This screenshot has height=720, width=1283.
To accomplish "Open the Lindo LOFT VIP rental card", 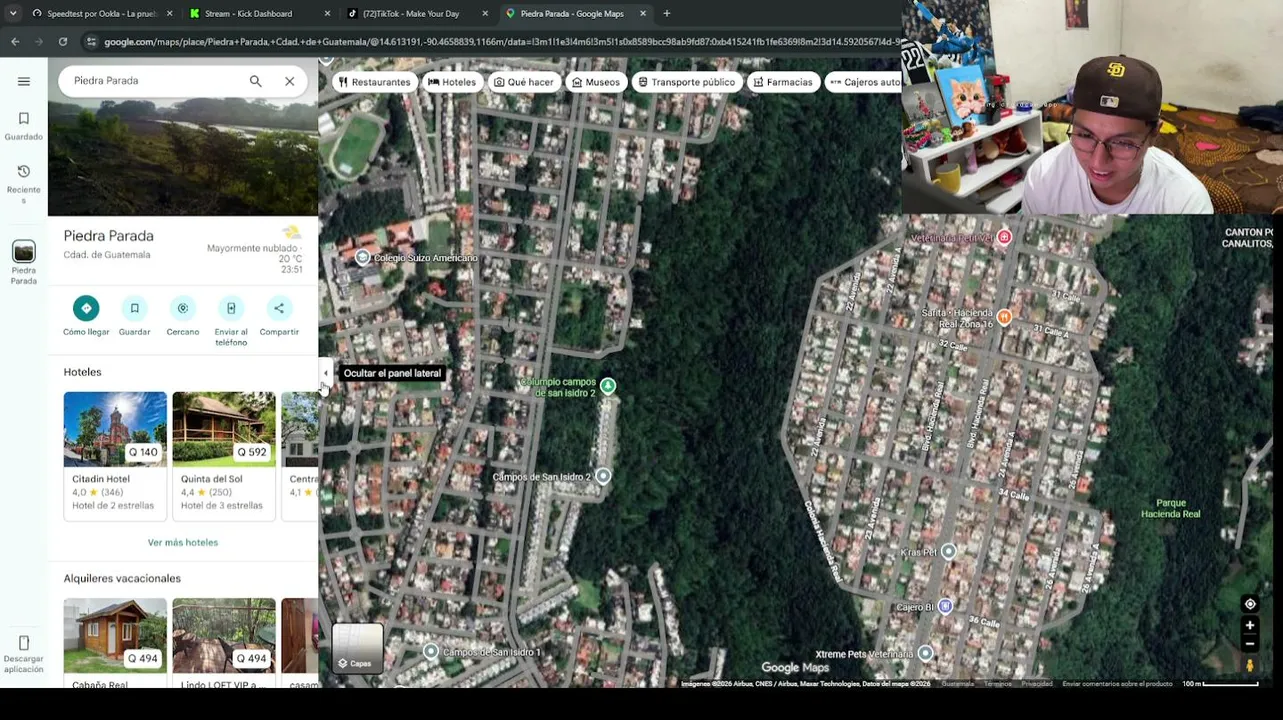I will pos(223,643).
